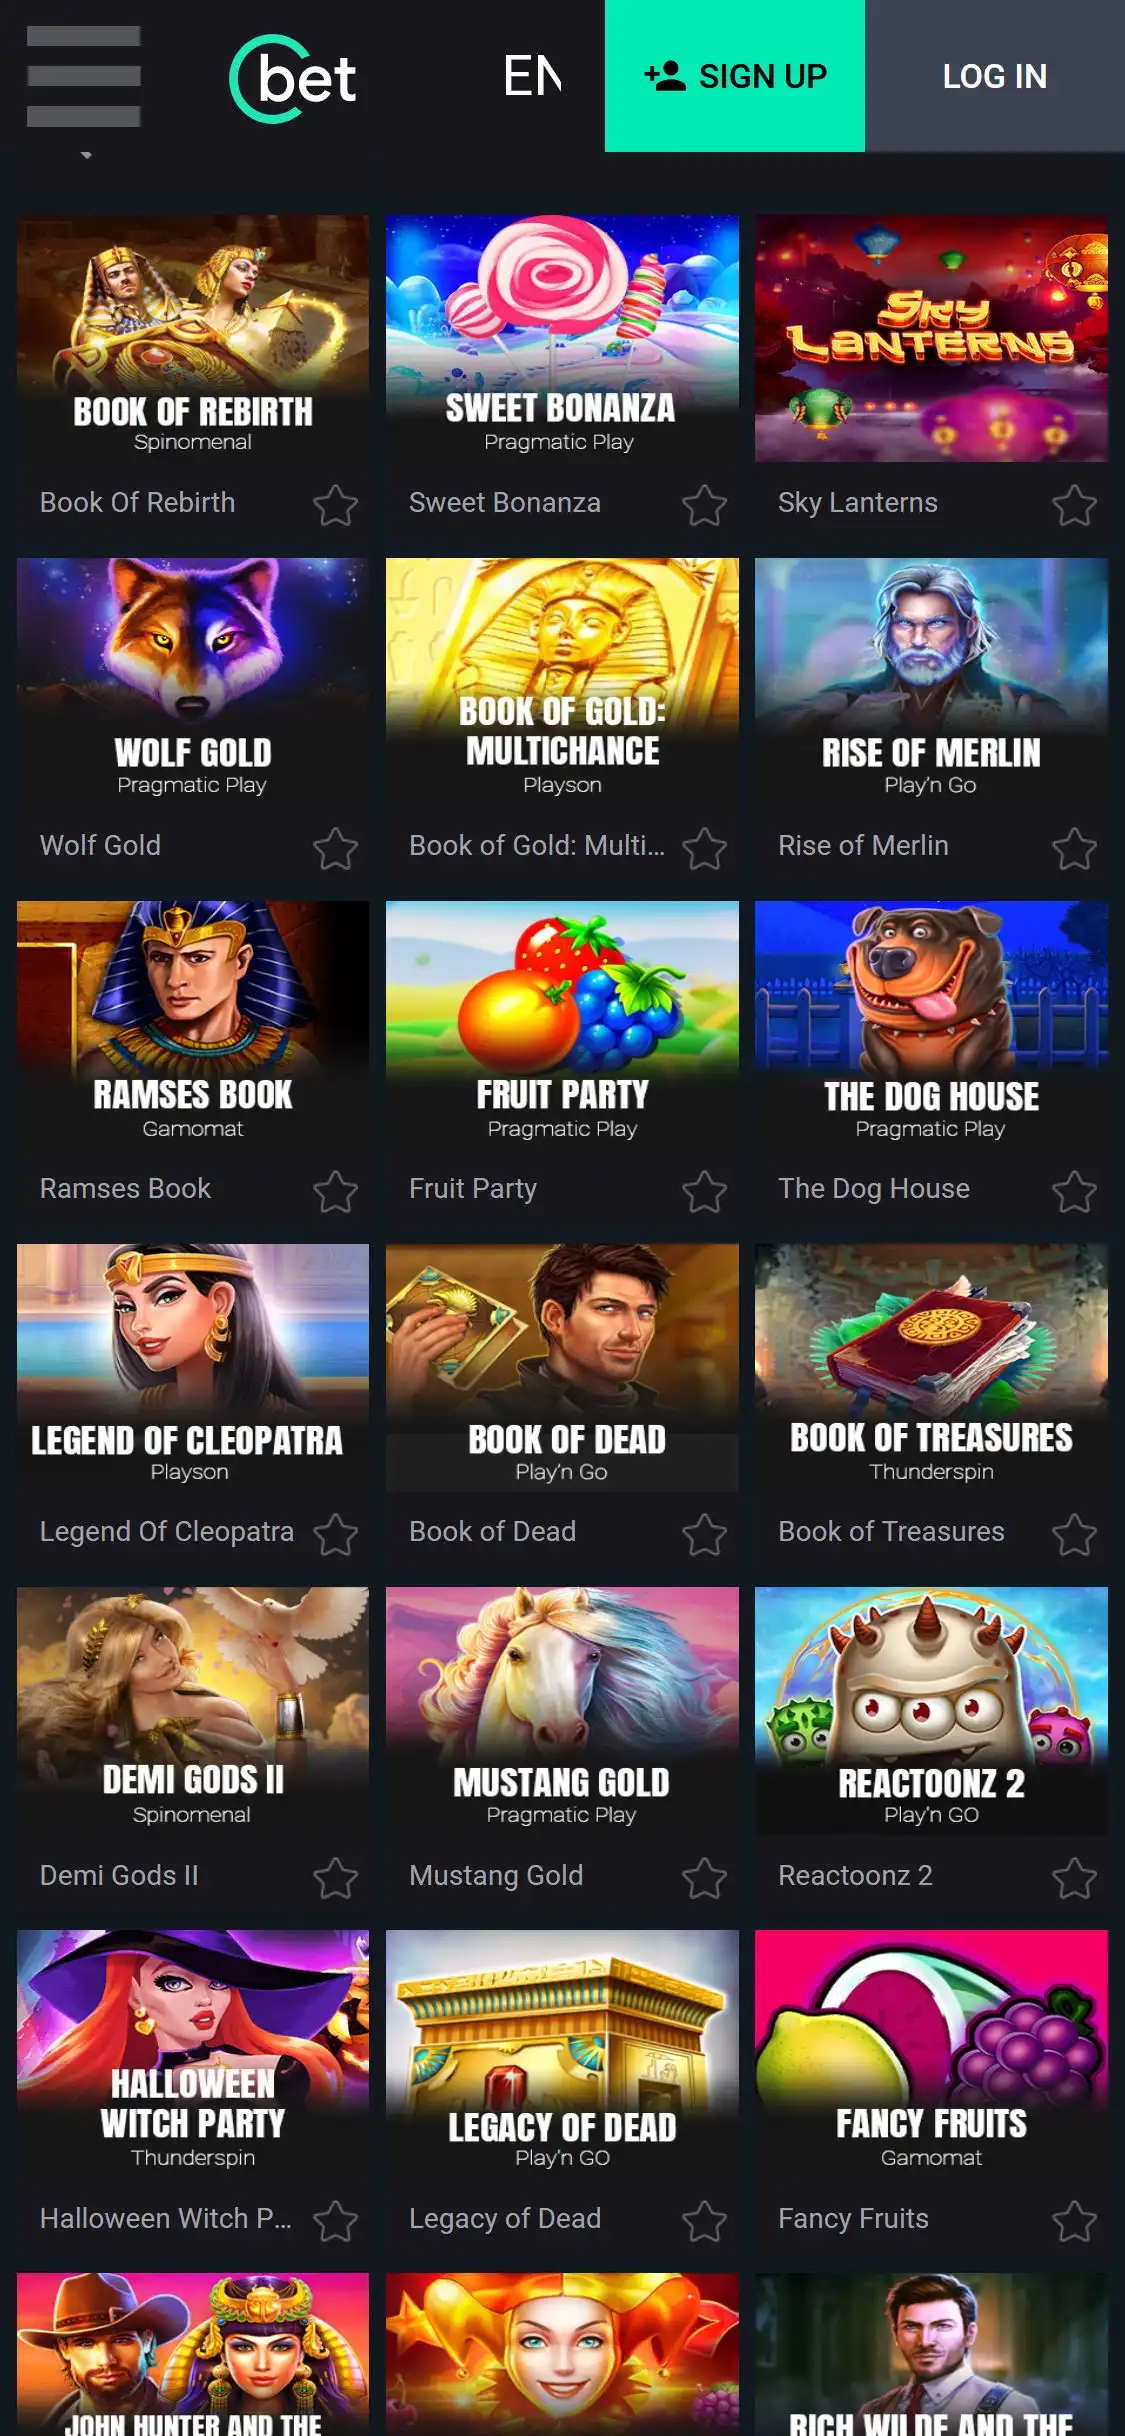Viewport: 1125px width, 2436px height.
Task: Add Wolf Gold to favorites
Action: 335,848
